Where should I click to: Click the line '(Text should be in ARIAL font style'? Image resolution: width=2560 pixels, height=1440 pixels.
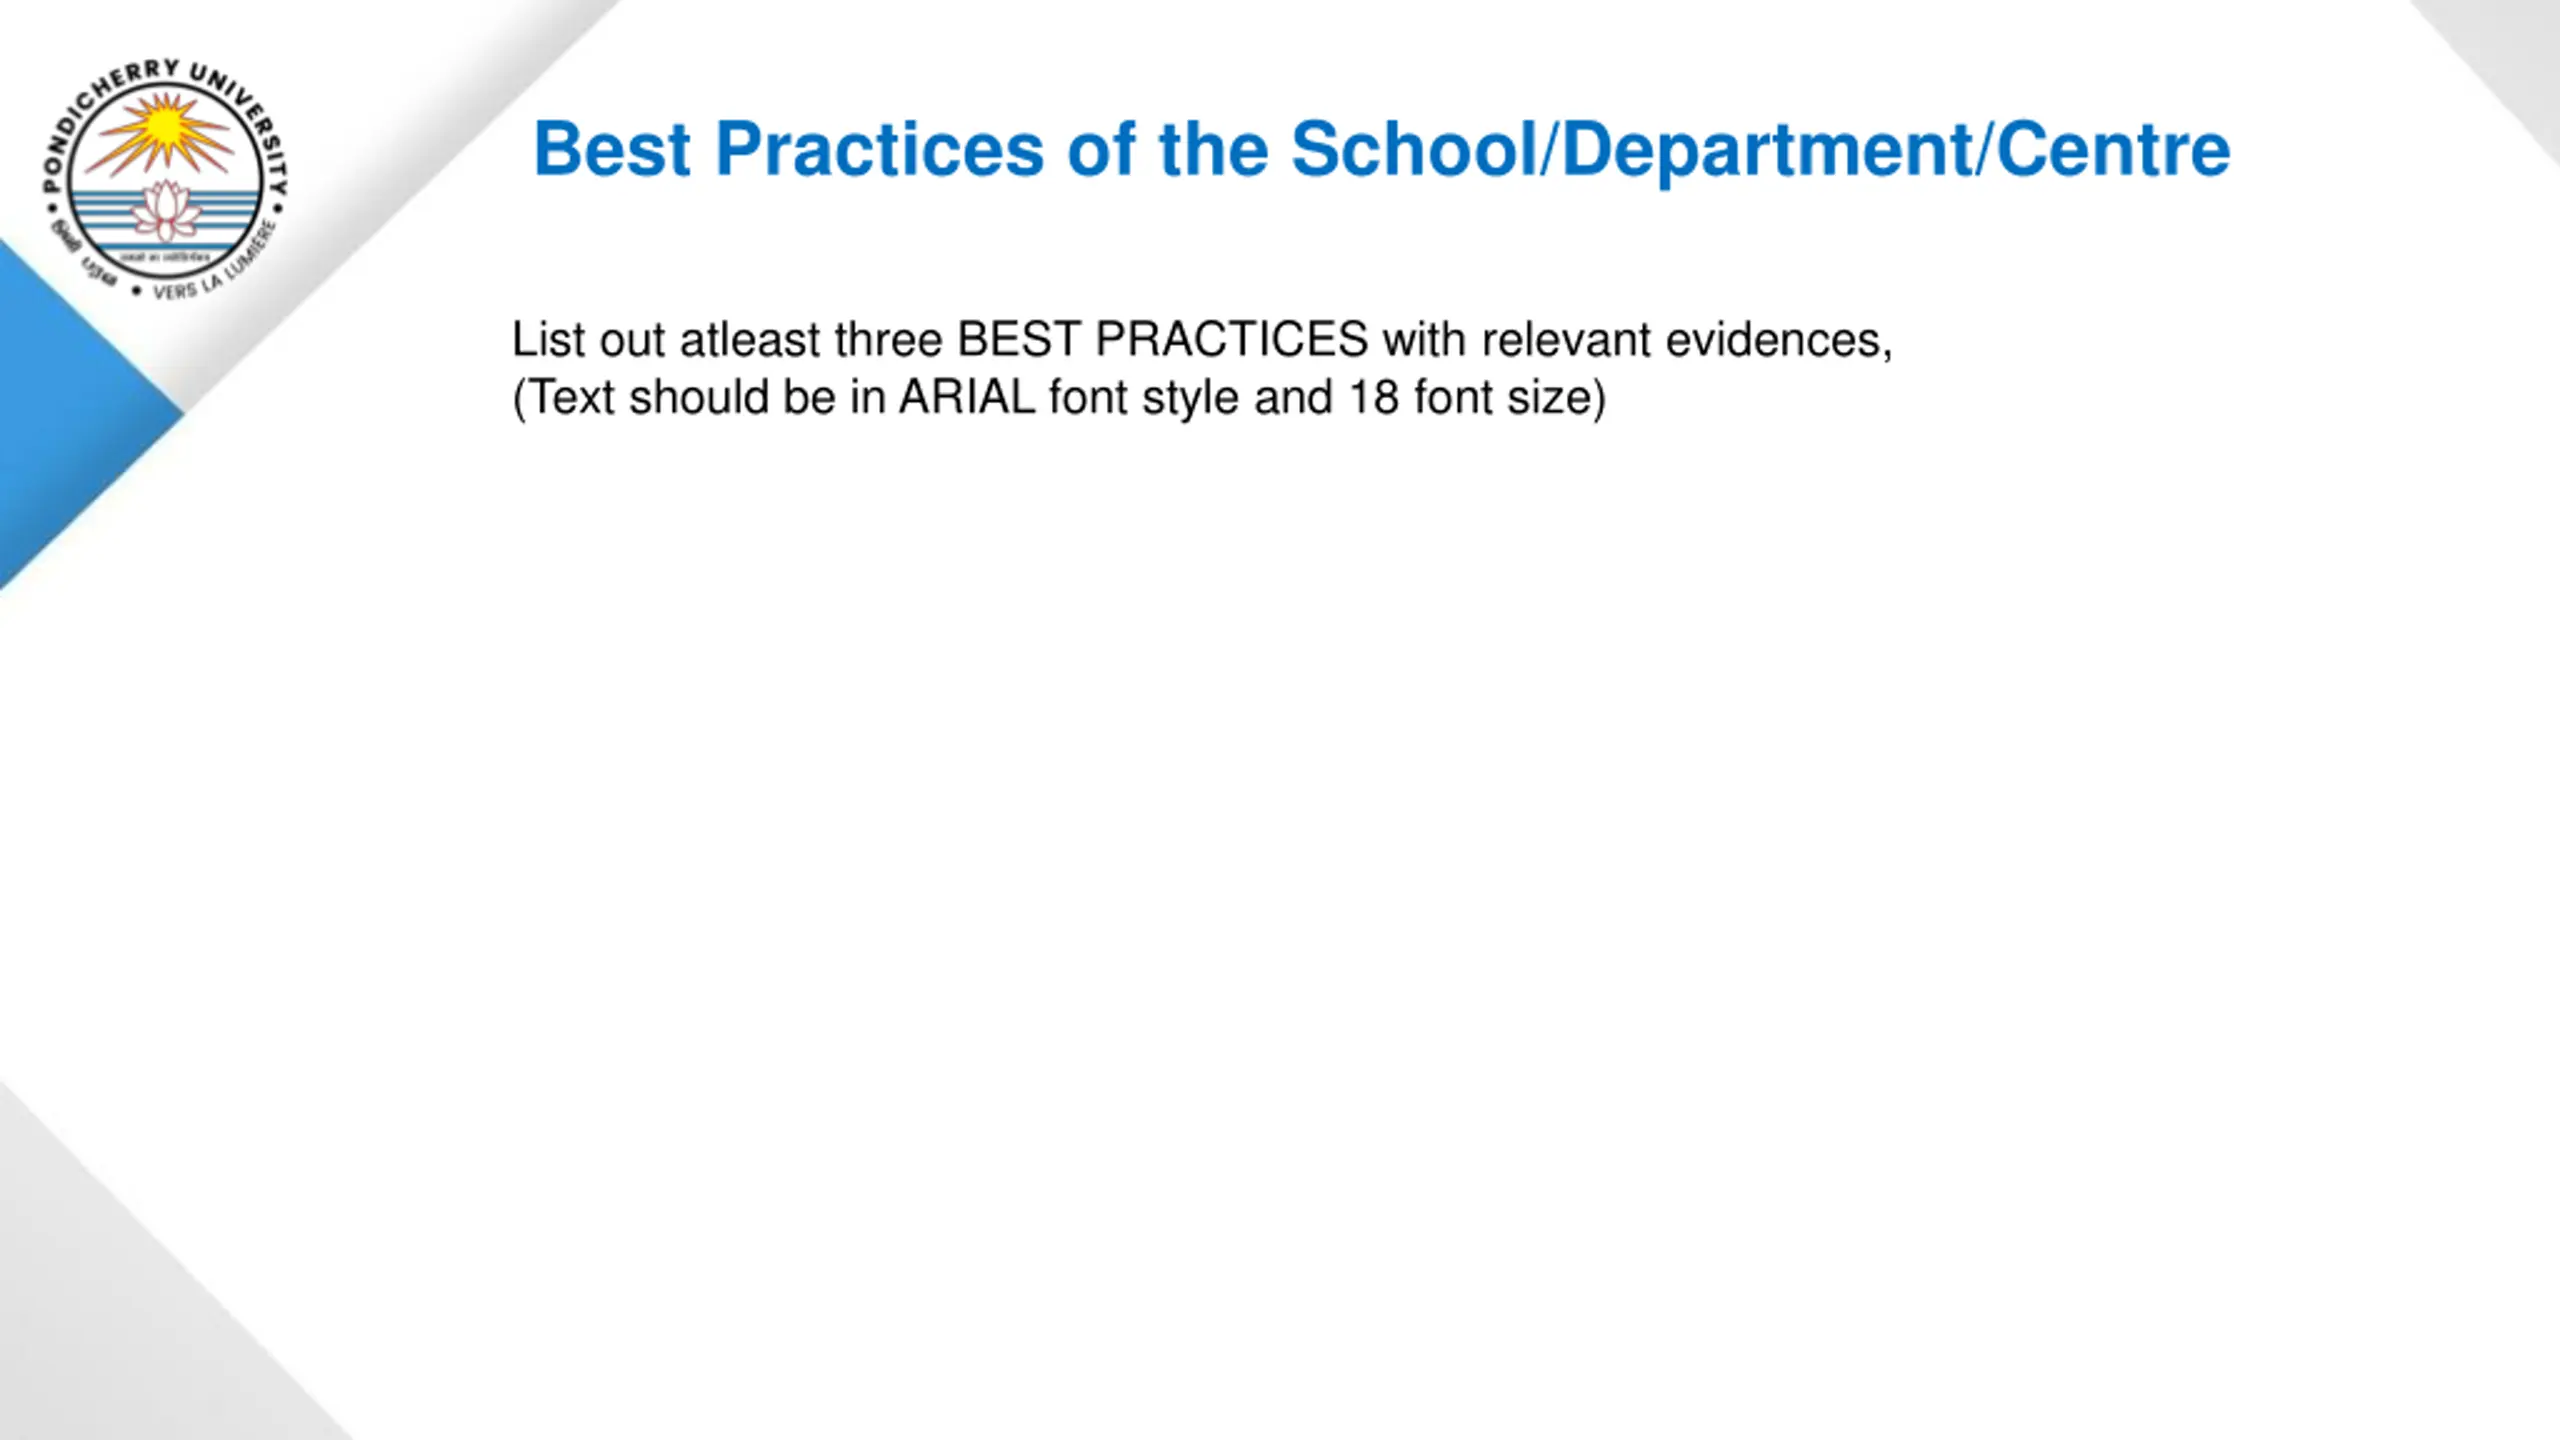876,397
